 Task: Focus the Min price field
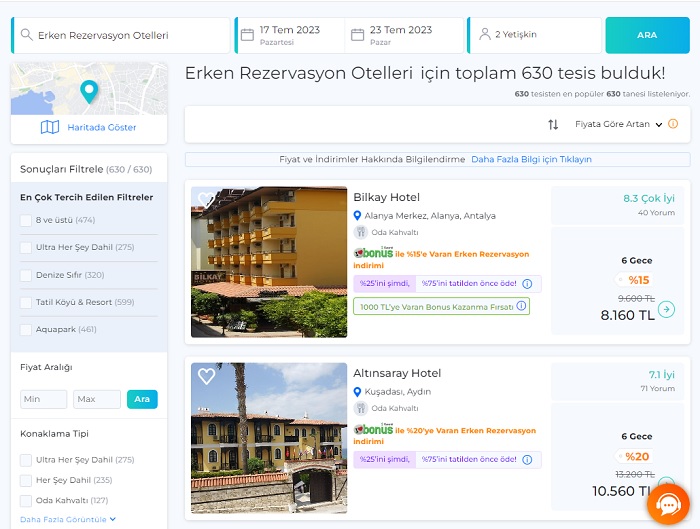coord(43,399)
